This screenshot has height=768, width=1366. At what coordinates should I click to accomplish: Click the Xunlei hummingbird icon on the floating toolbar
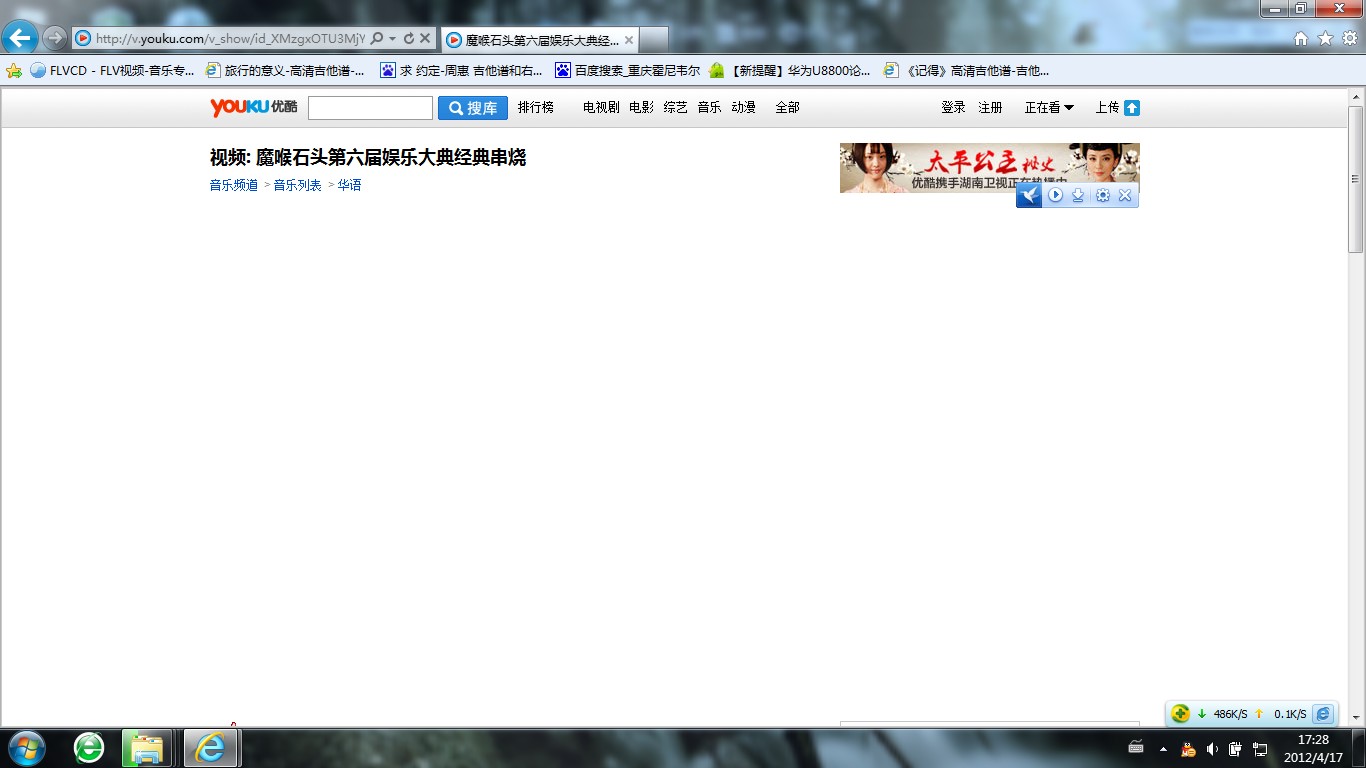click(x=1029, y=195)
